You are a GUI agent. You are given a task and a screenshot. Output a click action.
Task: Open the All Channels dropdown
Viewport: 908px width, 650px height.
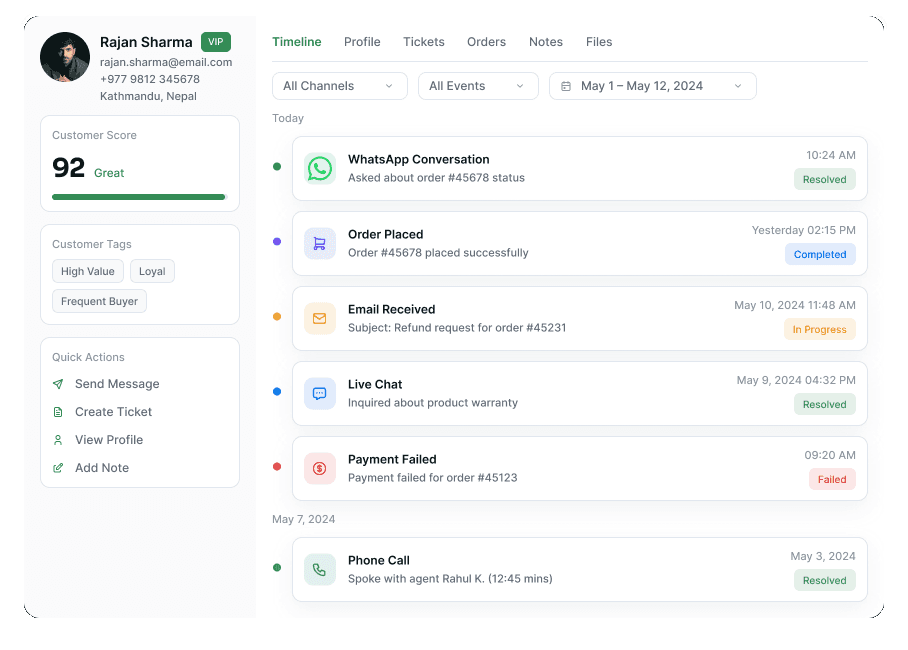(x=340, y=86)
